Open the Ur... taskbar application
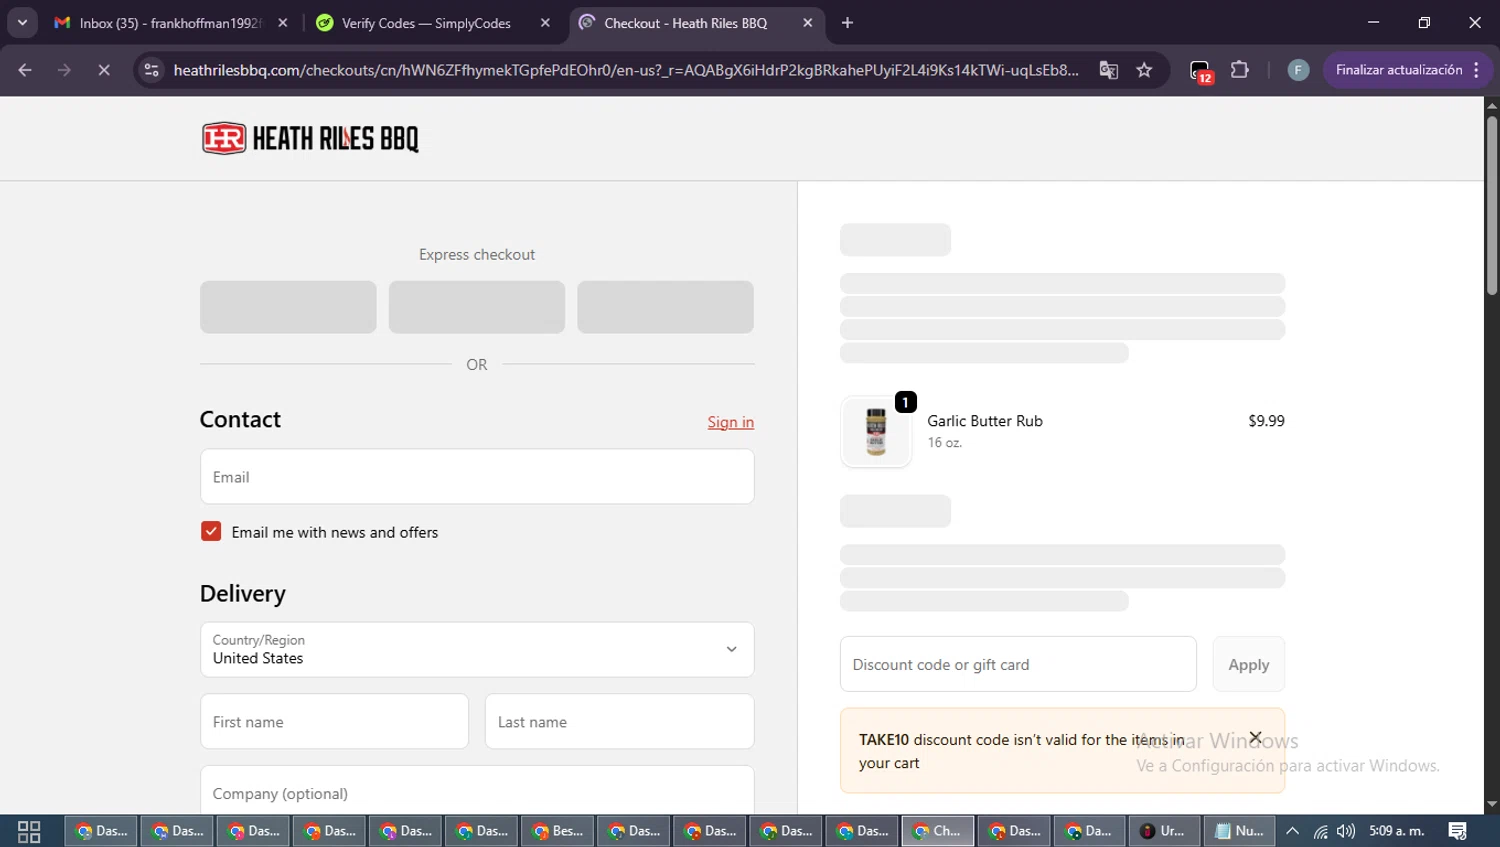1500x847 pixels. [x=1164, y=831]
